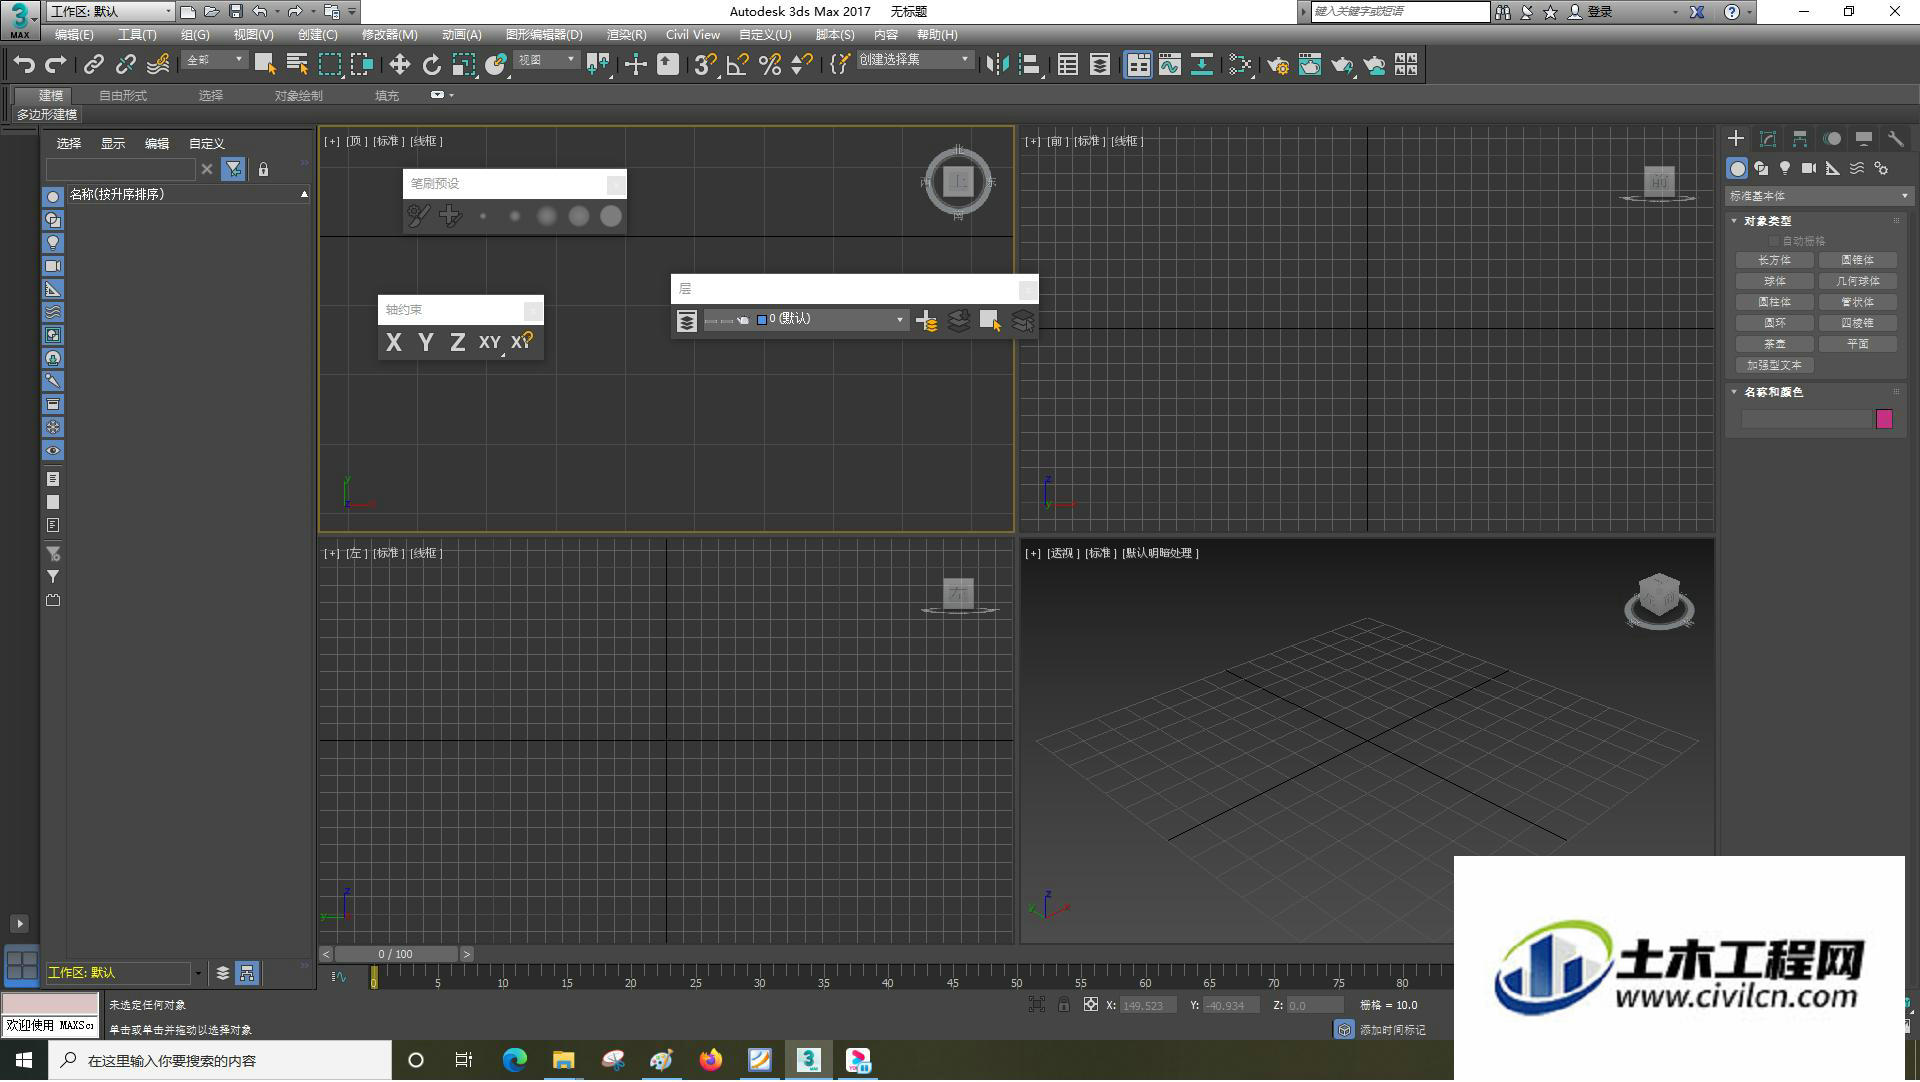Click the Align tool icon
Screen dimensions: 1920x1082
click(x=1029, y=65)
